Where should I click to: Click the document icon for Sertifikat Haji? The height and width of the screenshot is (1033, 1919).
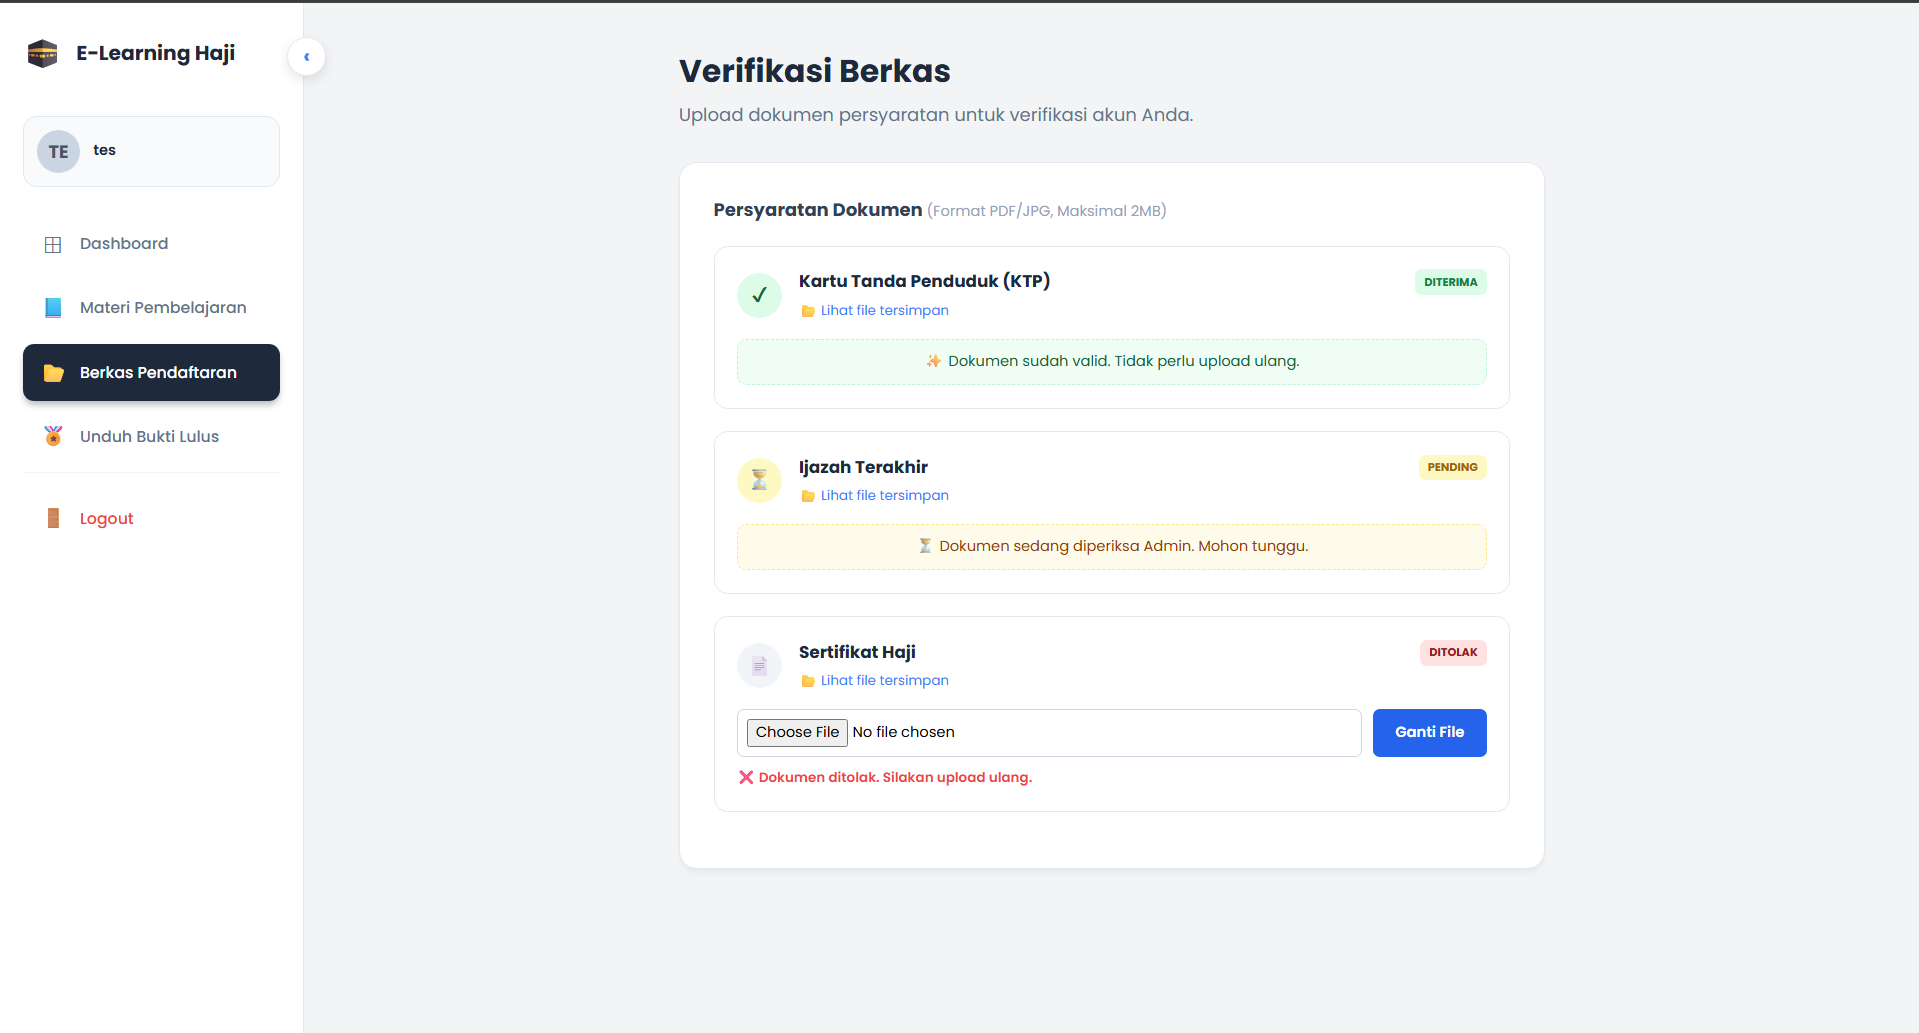coord(759,665)
